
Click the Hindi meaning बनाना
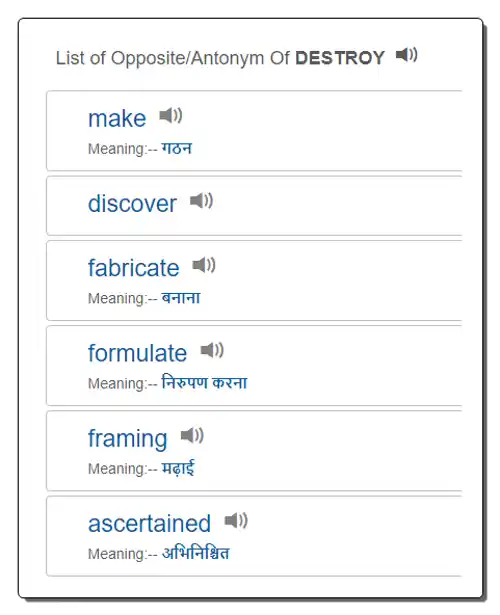(x=181, y=298)
